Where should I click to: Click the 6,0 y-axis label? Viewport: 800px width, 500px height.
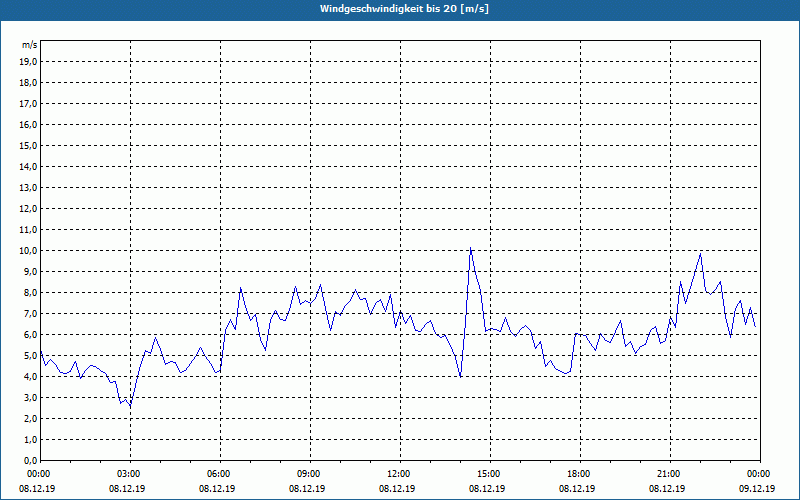tap(31, 335)
